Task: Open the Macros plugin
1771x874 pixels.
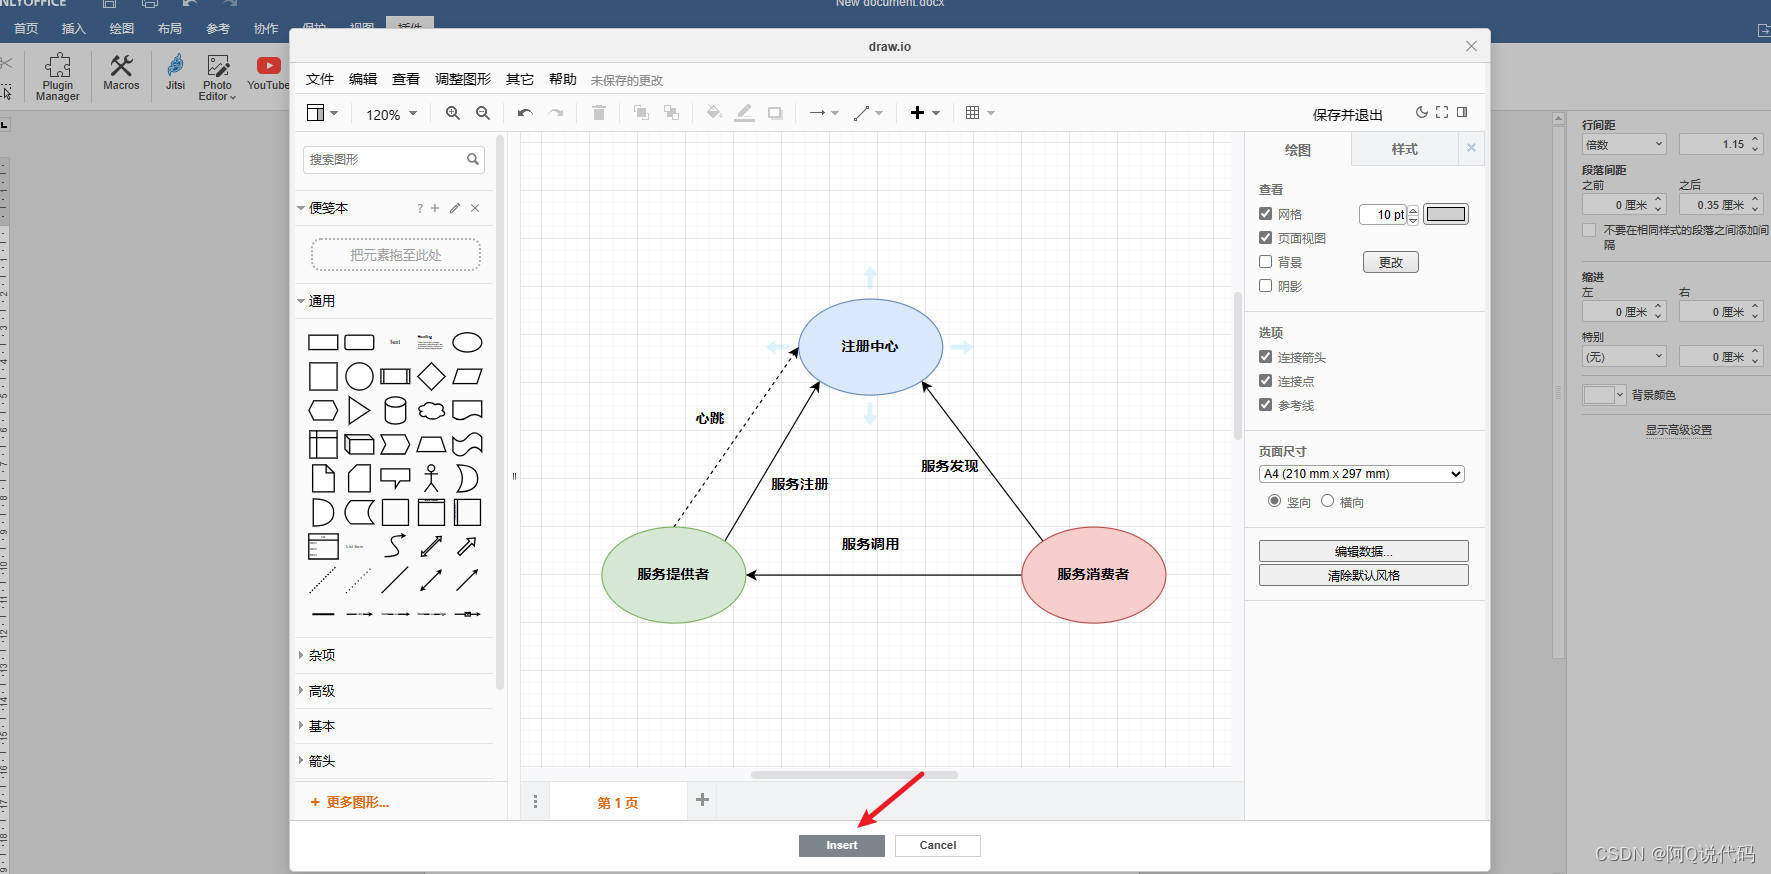Action: [x=121, y=73]
